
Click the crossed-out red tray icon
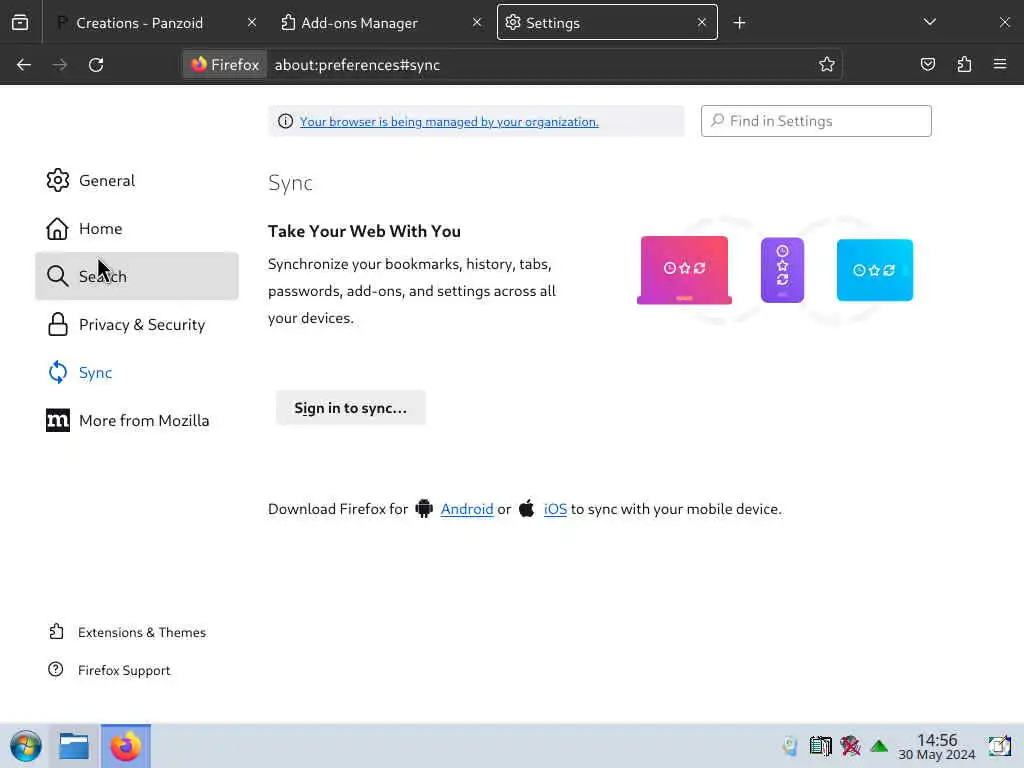click(x=850, y=746)
